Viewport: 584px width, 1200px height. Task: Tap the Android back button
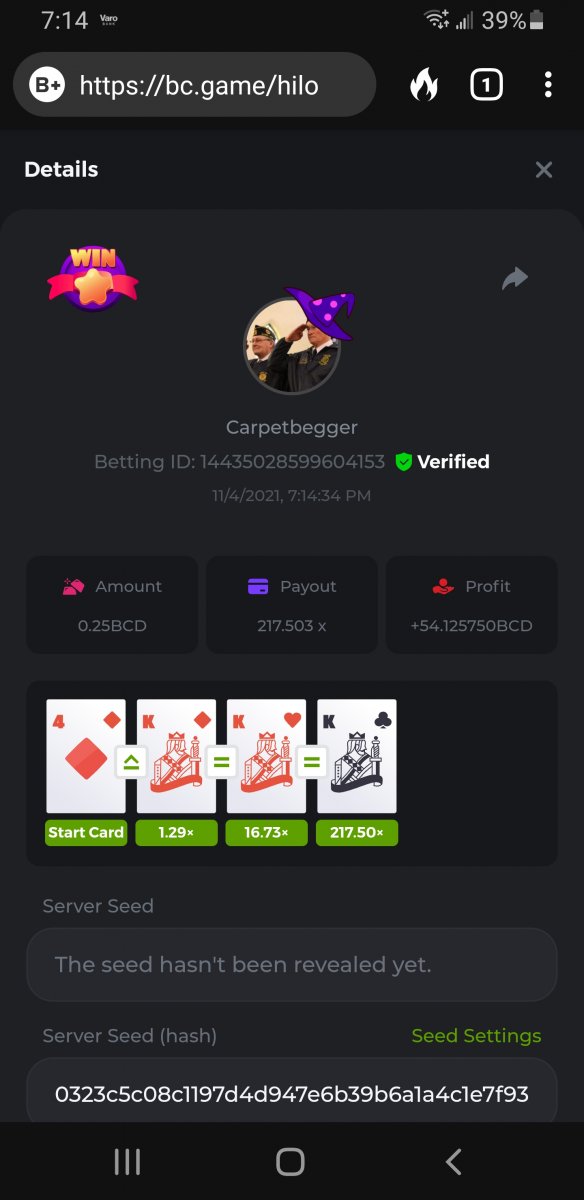click(x=453, y=1161)
